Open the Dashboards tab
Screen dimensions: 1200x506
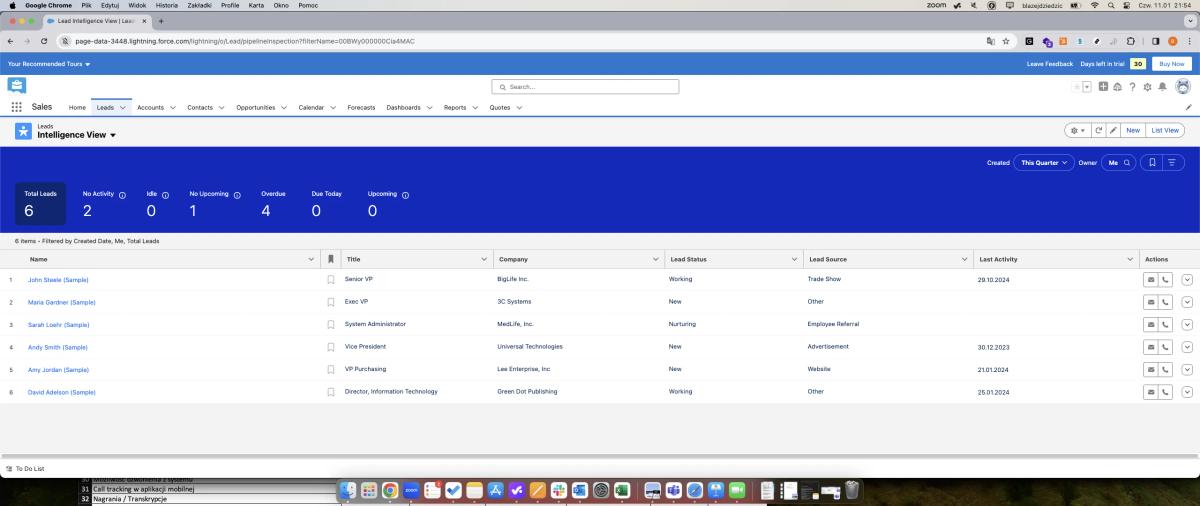point(403,107)
